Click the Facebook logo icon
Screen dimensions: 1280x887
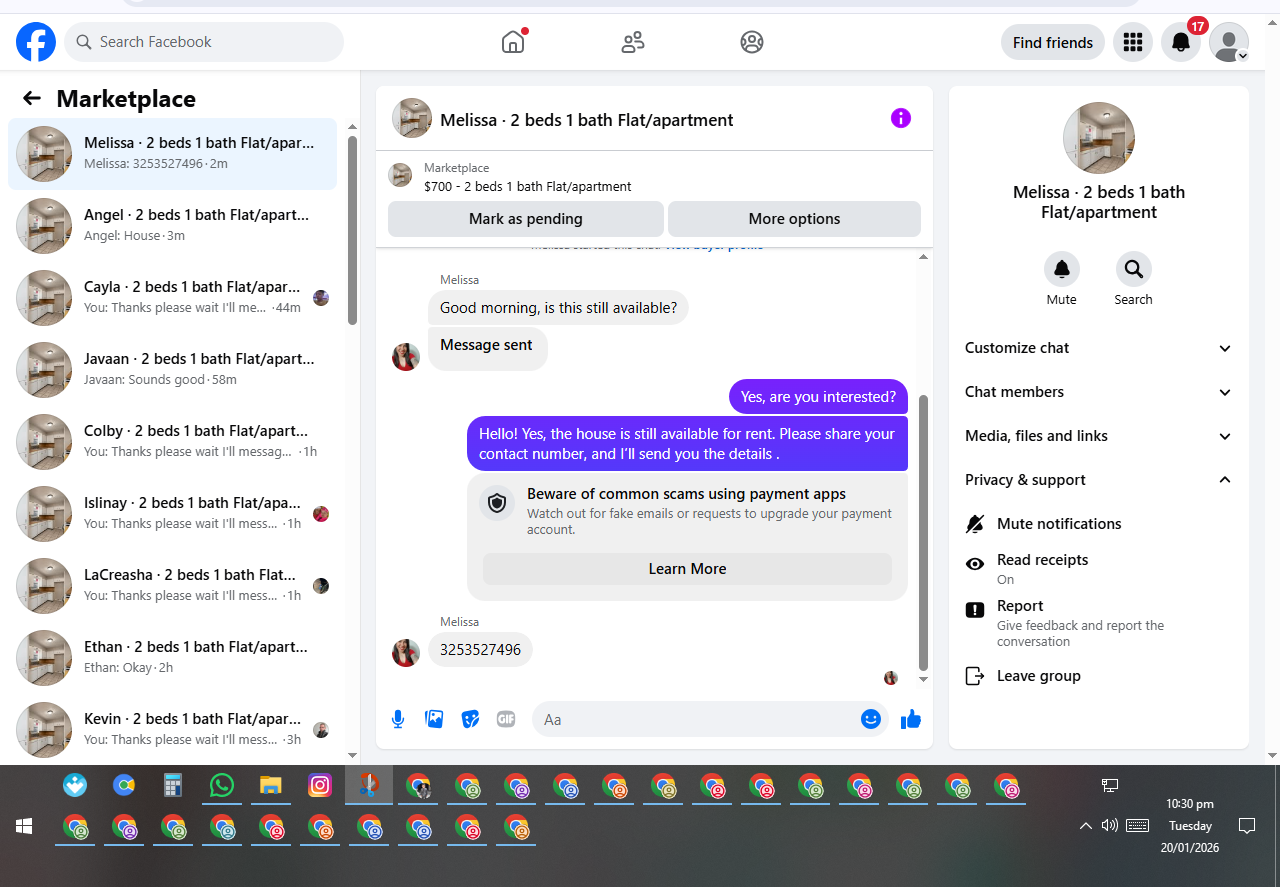[36, 42]
